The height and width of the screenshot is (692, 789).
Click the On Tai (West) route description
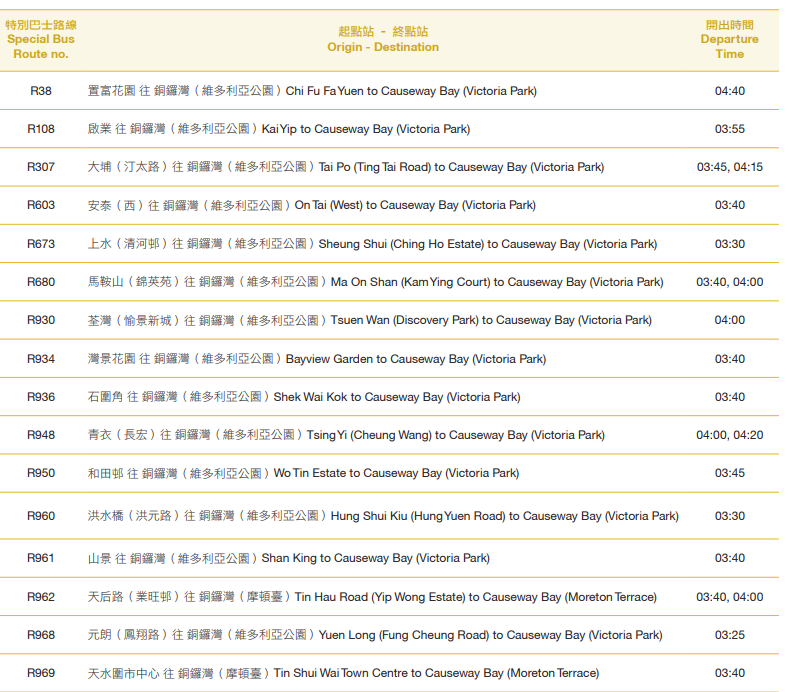312,205
